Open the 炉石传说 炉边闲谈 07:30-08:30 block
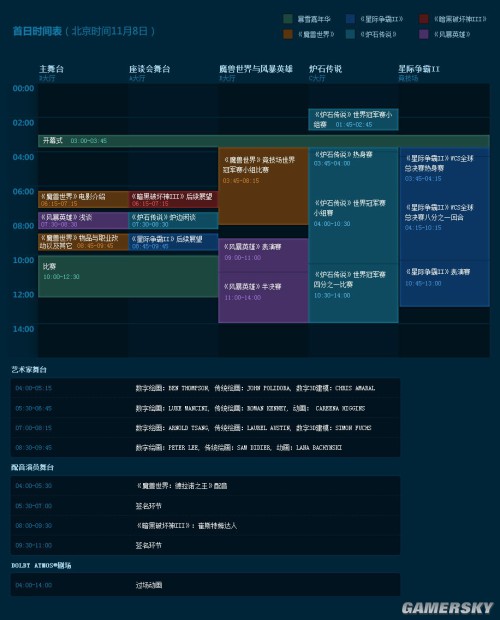Viewport: 500px width, 620px height. coord(173,220)
